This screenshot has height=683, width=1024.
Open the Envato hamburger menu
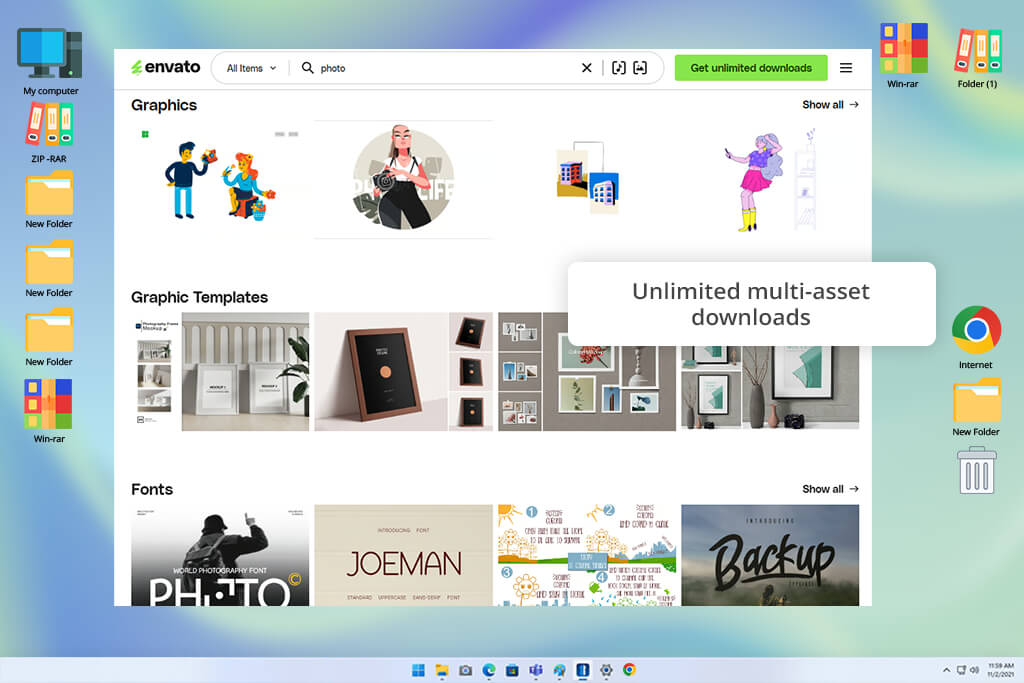[x=846, y=68]
